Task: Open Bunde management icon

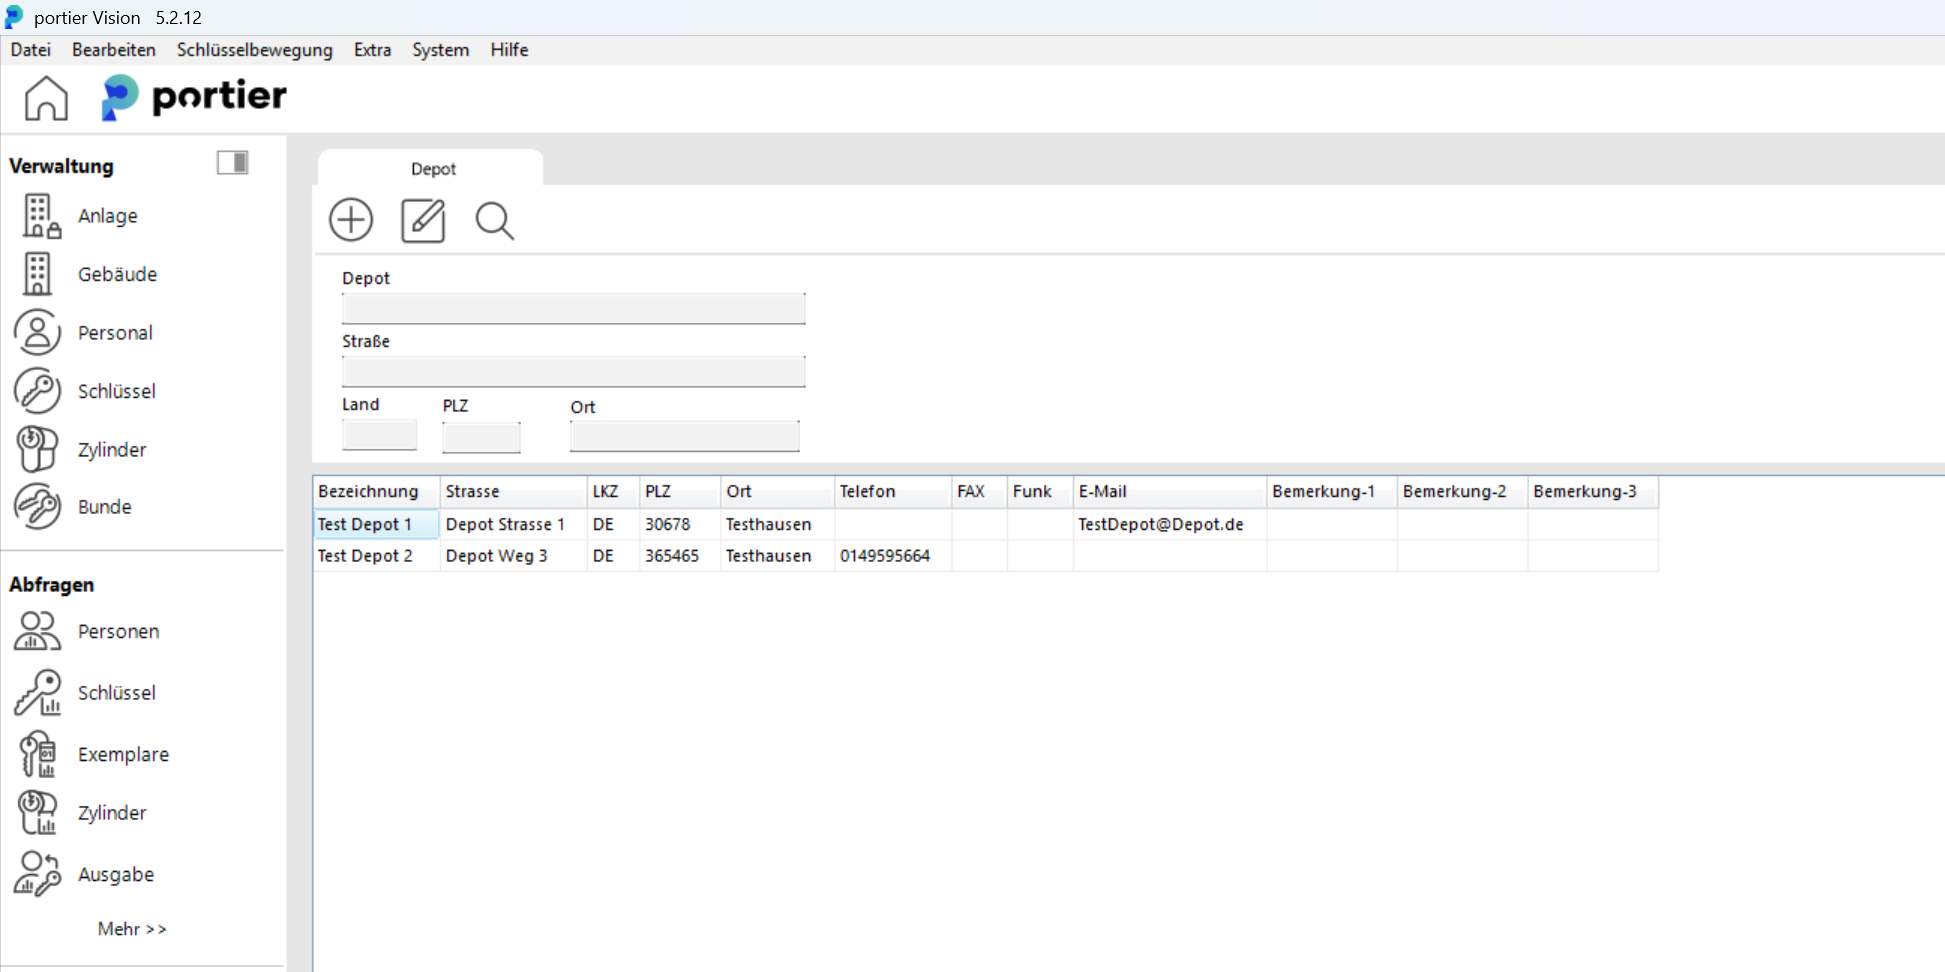Action: click(x=38, y=506)
